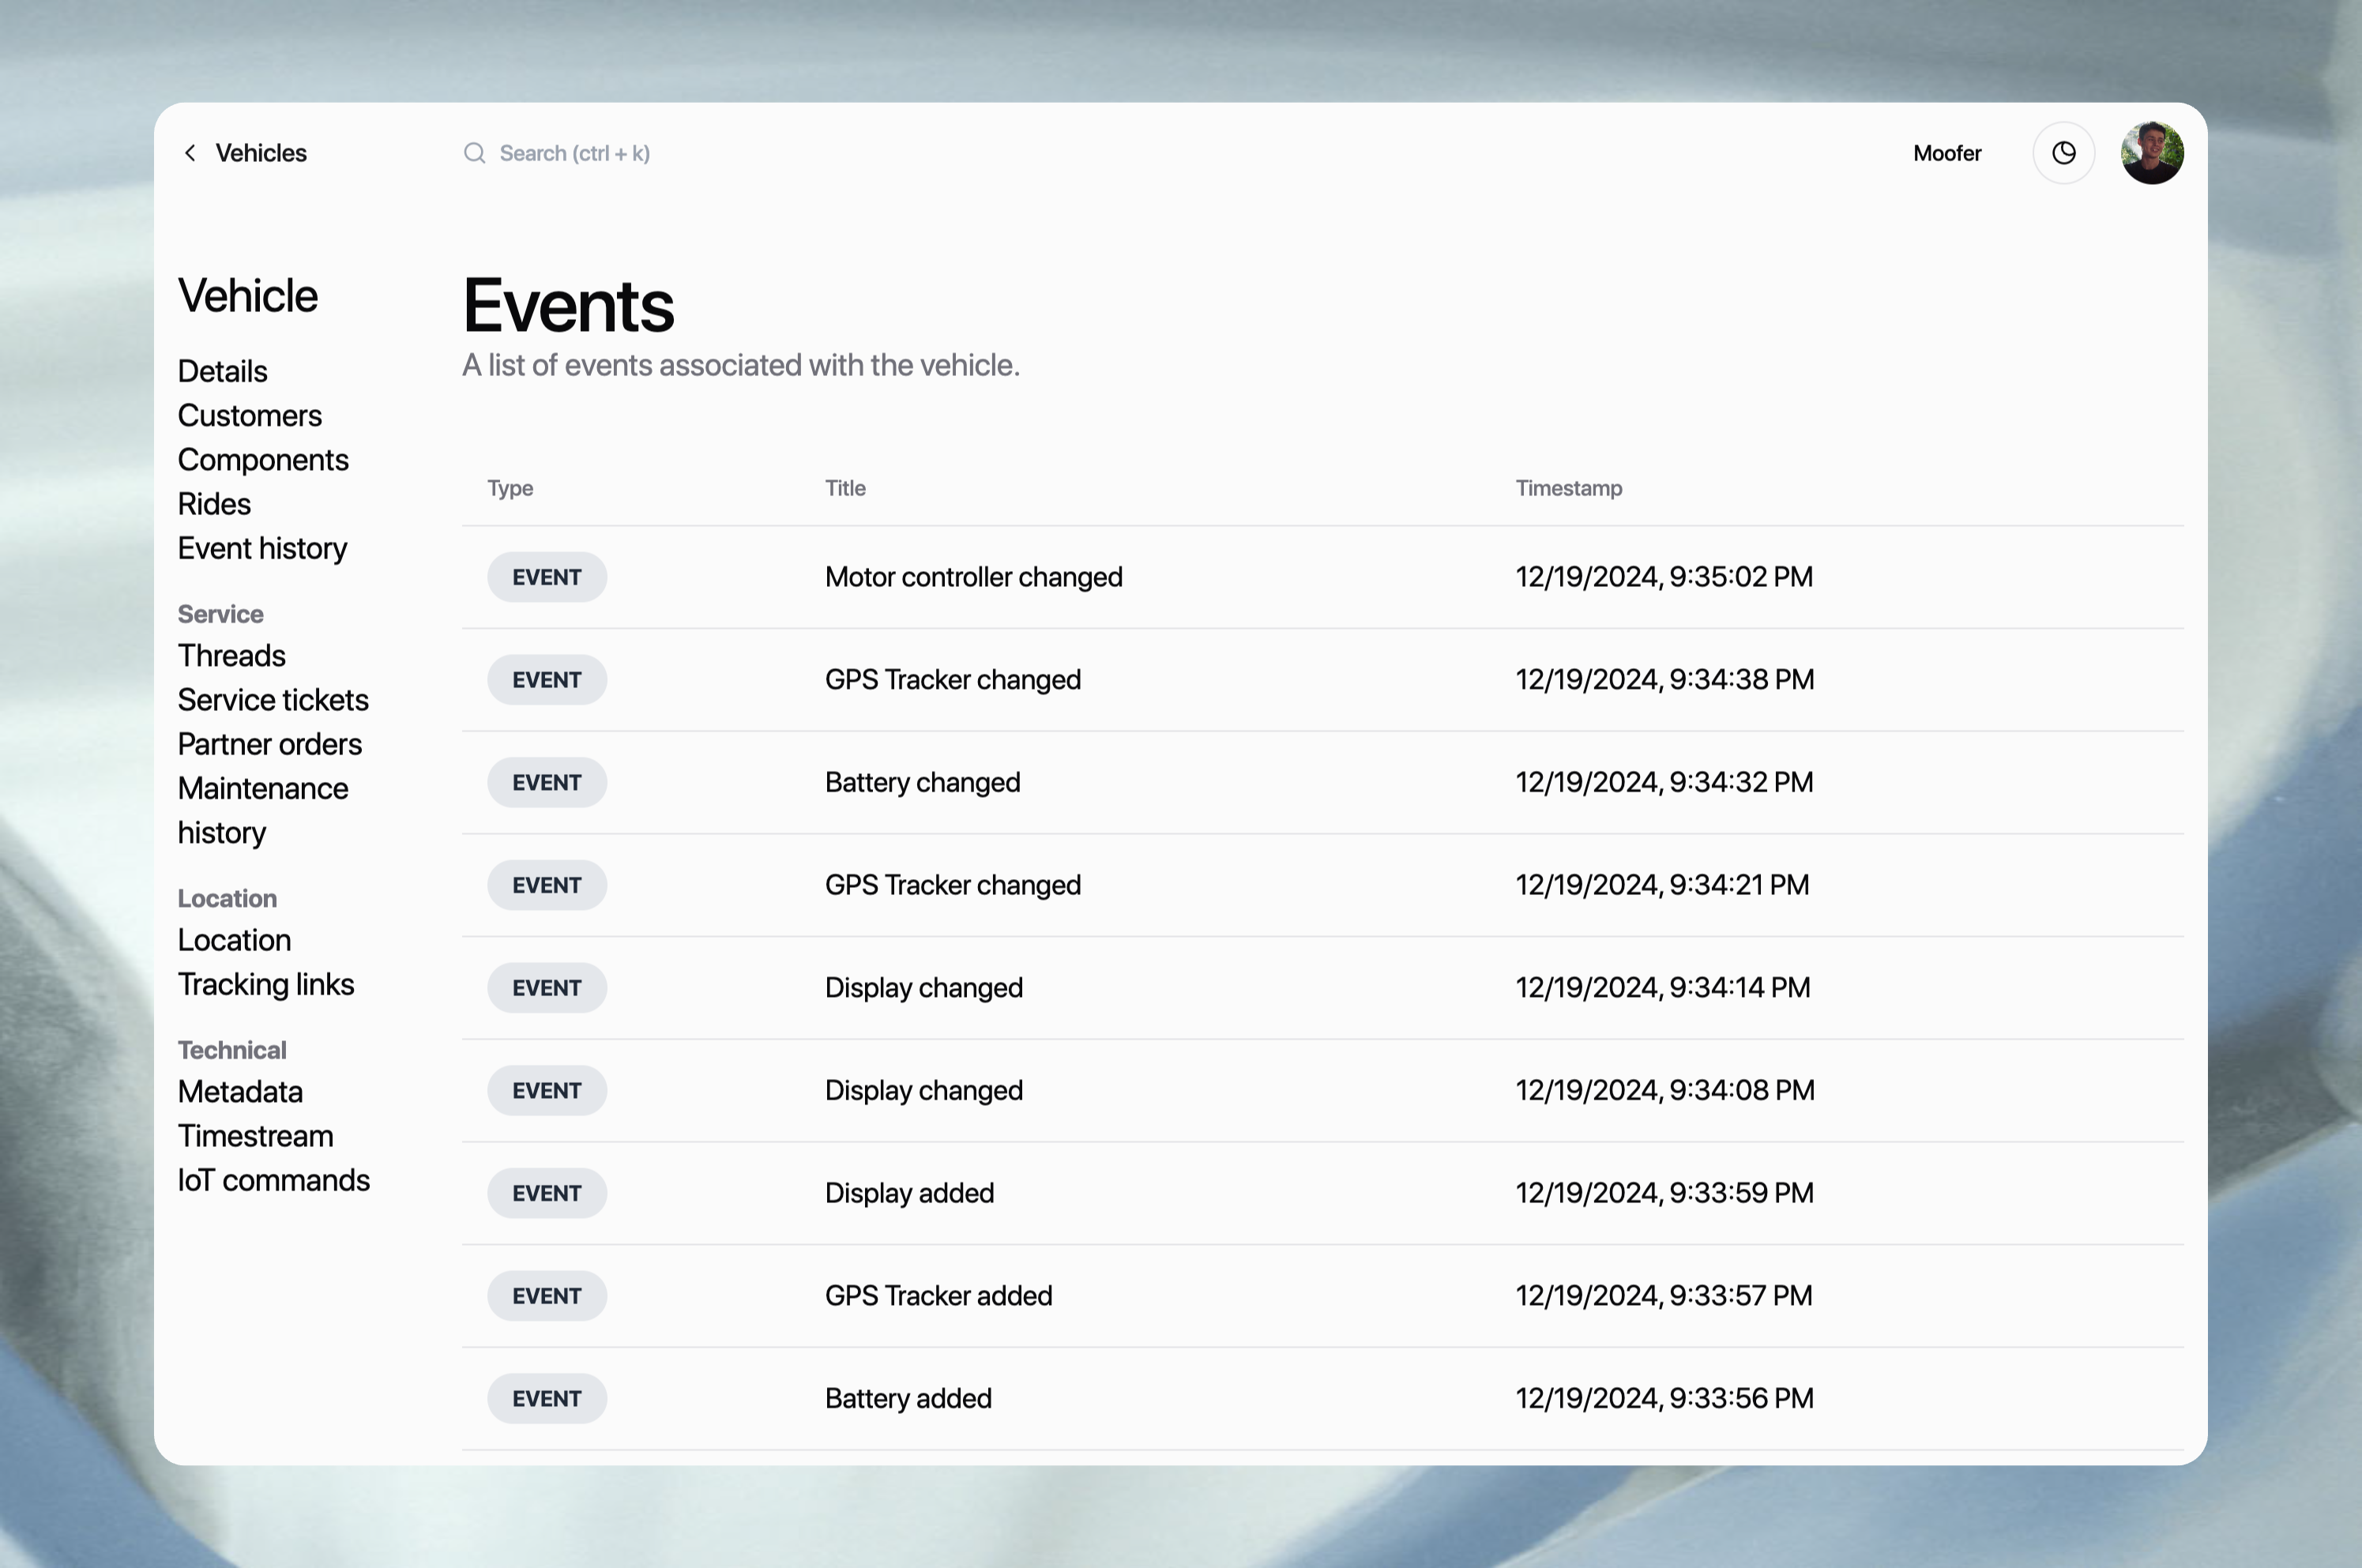Viewport: 2362px width, 1568px height.
Task: Select Display changed at 9:34:14 PM
Action: 923,988
